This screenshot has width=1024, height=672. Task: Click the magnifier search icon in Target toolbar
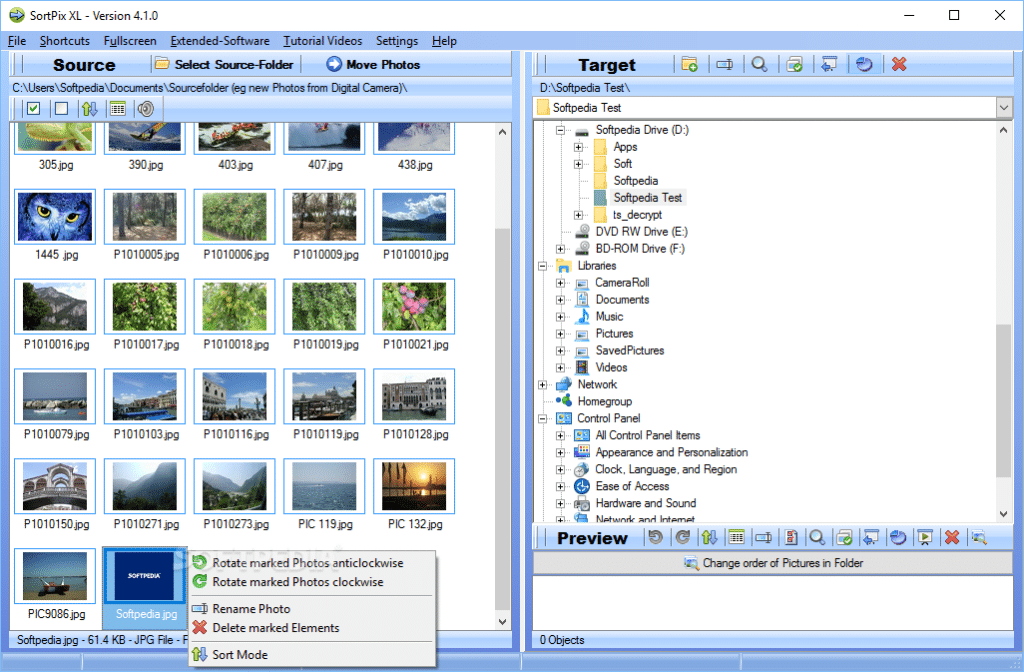click(759, 64)
